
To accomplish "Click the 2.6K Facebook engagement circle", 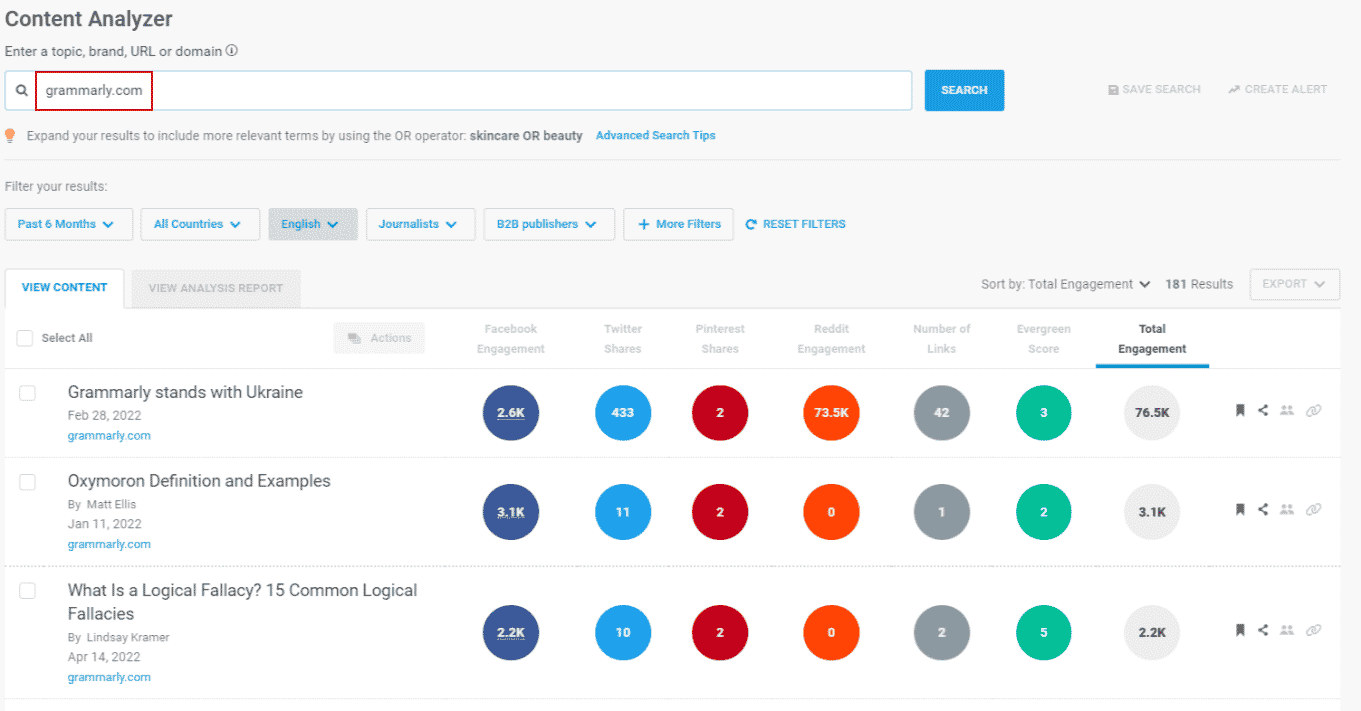I will [511, 412].
